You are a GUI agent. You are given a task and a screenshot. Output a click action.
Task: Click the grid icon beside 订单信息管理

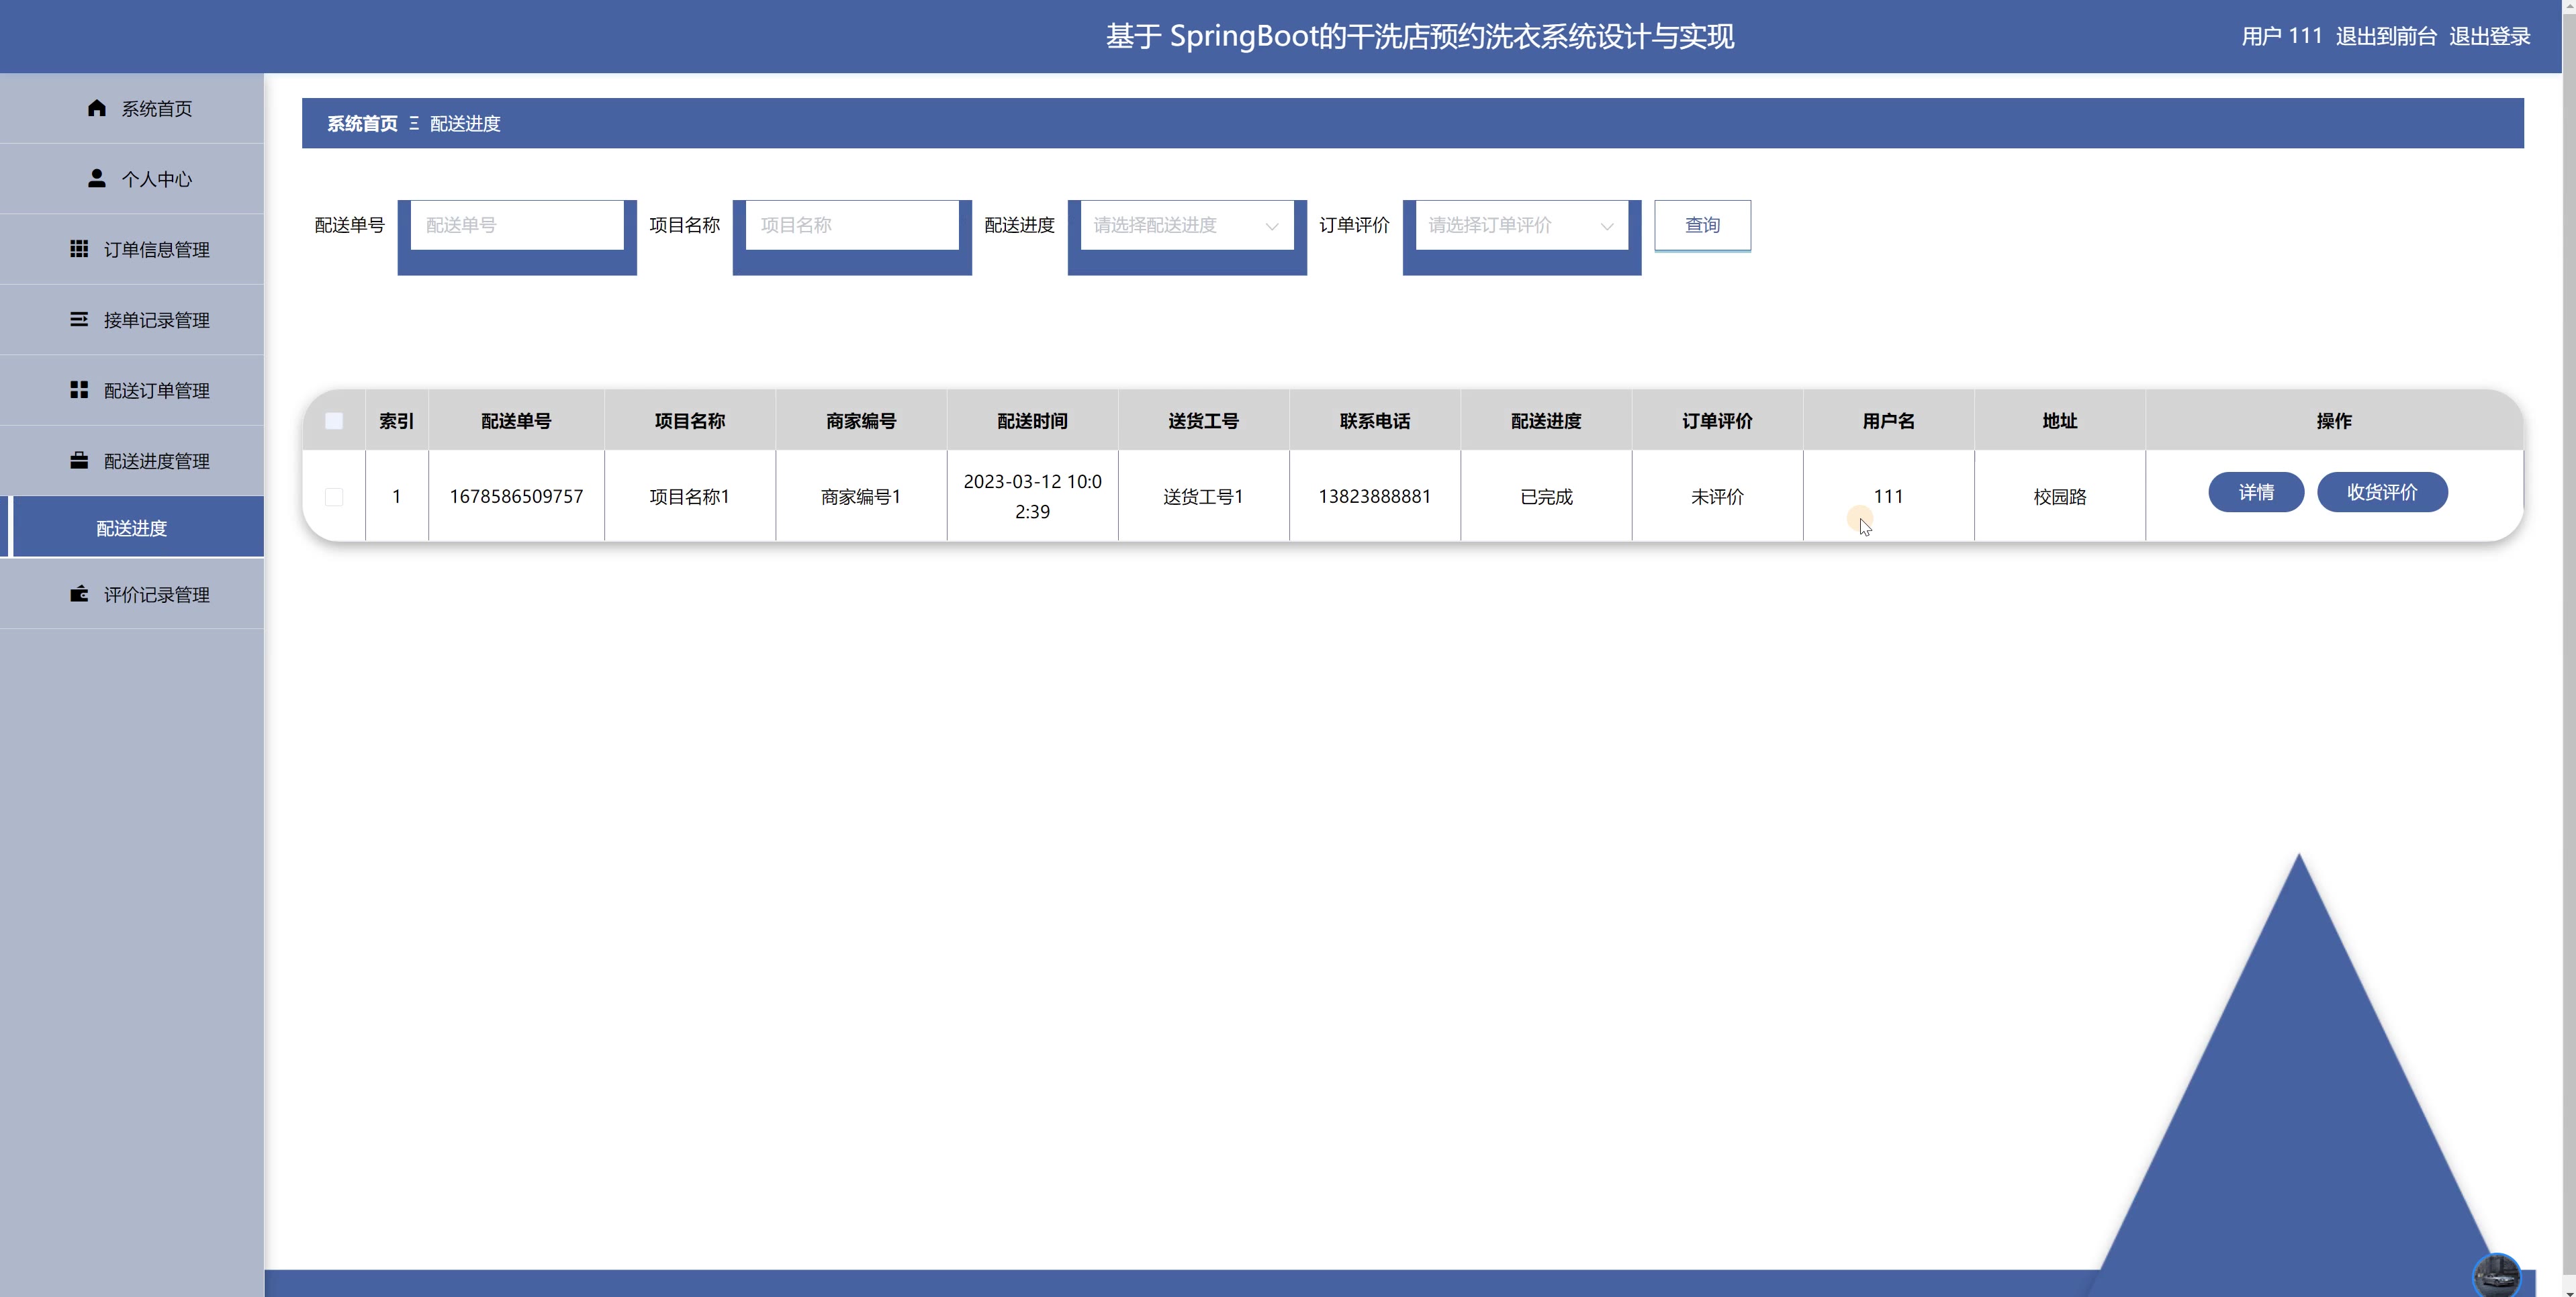pyautogui.click(x=79, y=249)
